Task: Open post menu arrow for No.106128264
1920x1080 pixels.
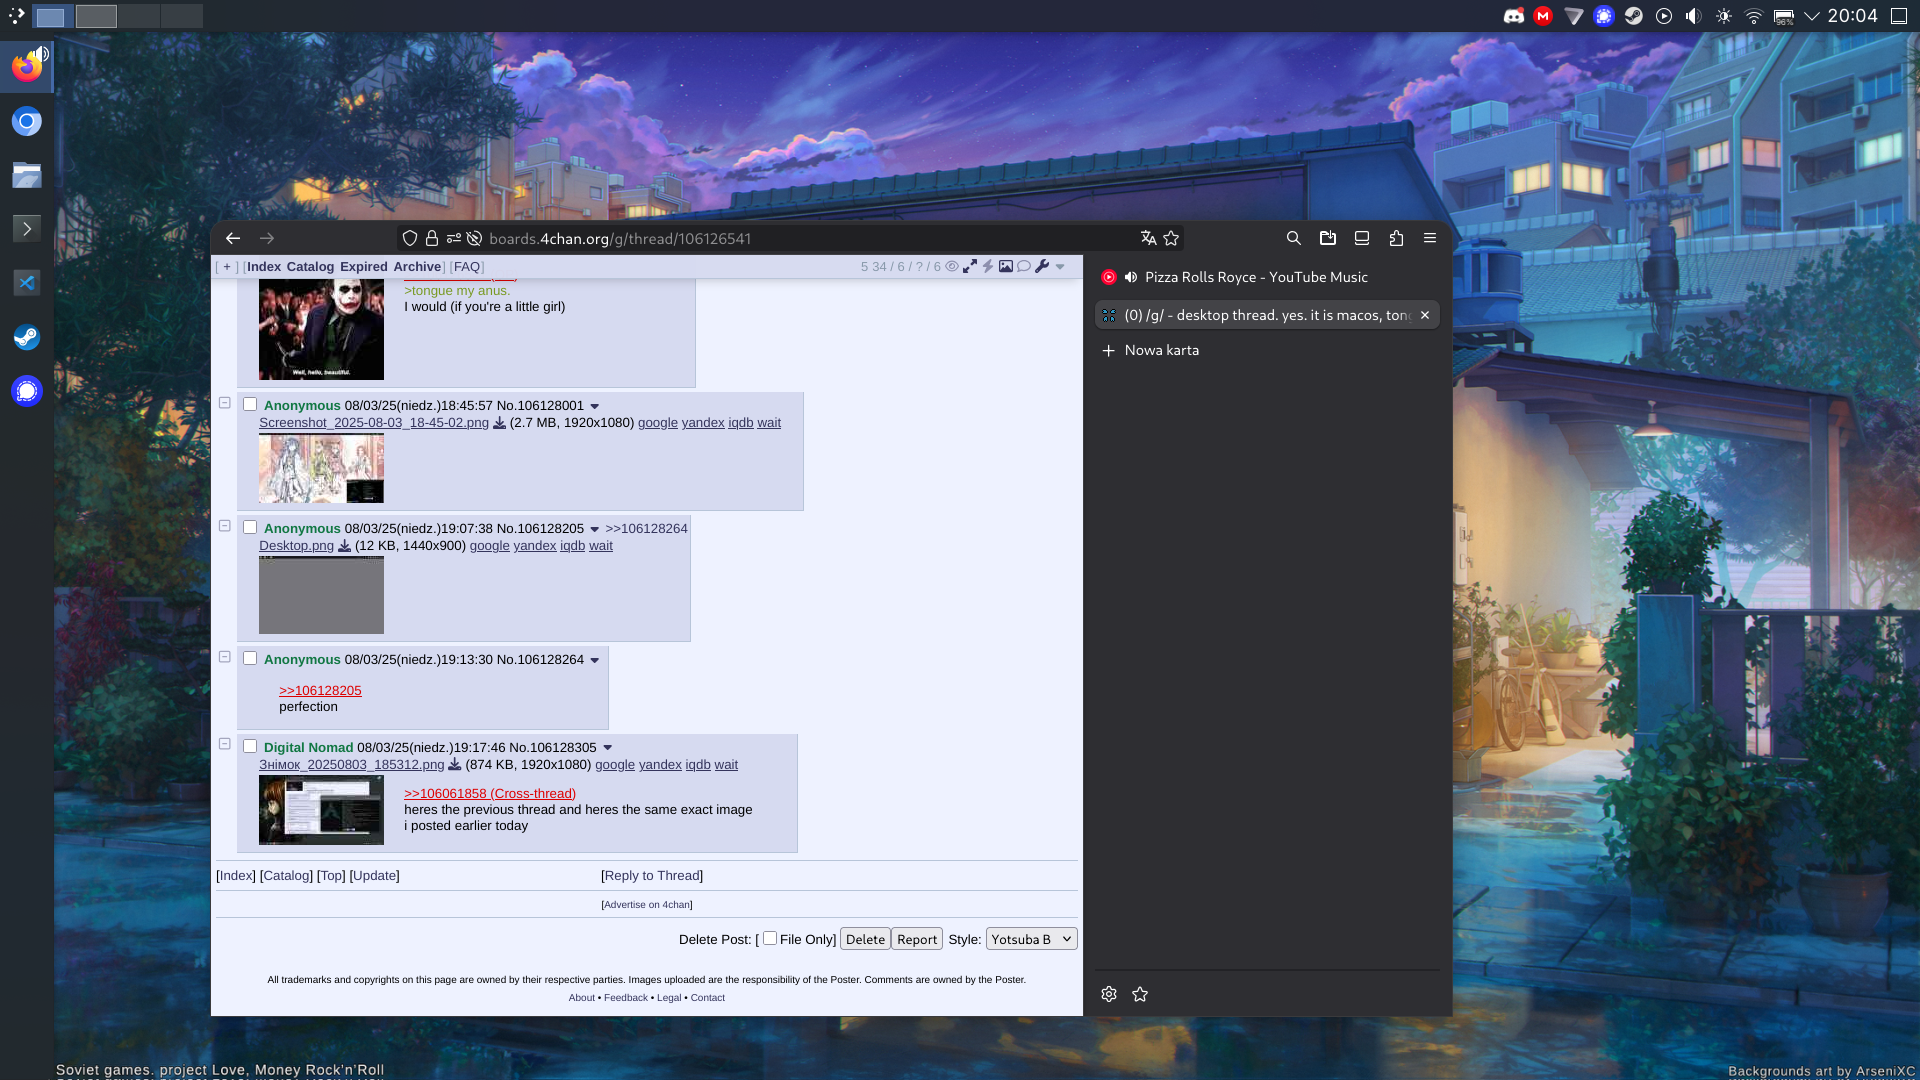Action: [x=595, y=661]
